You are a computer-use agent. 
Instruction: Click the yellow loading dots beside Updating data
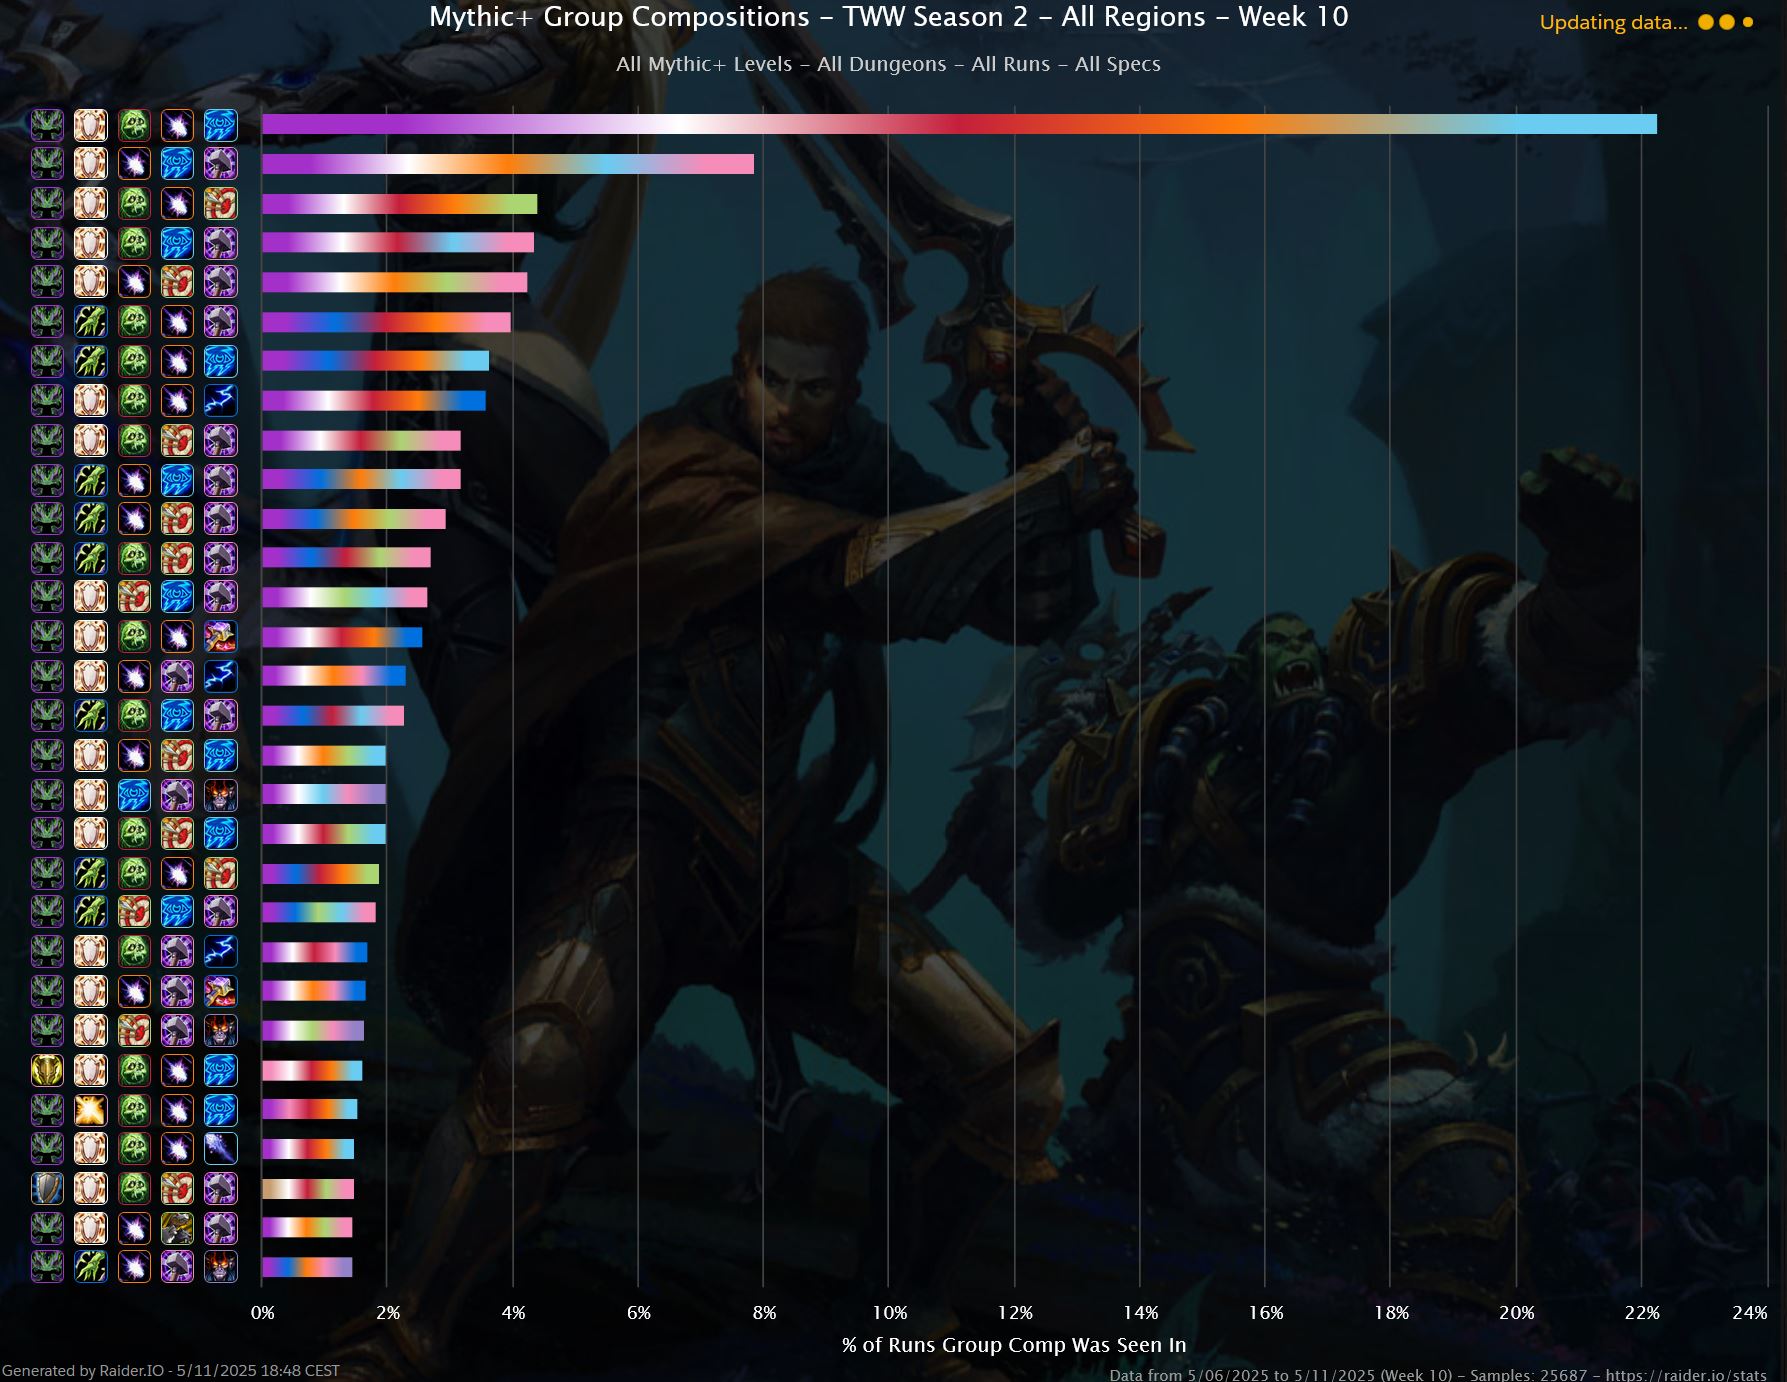pos(1726,22)
